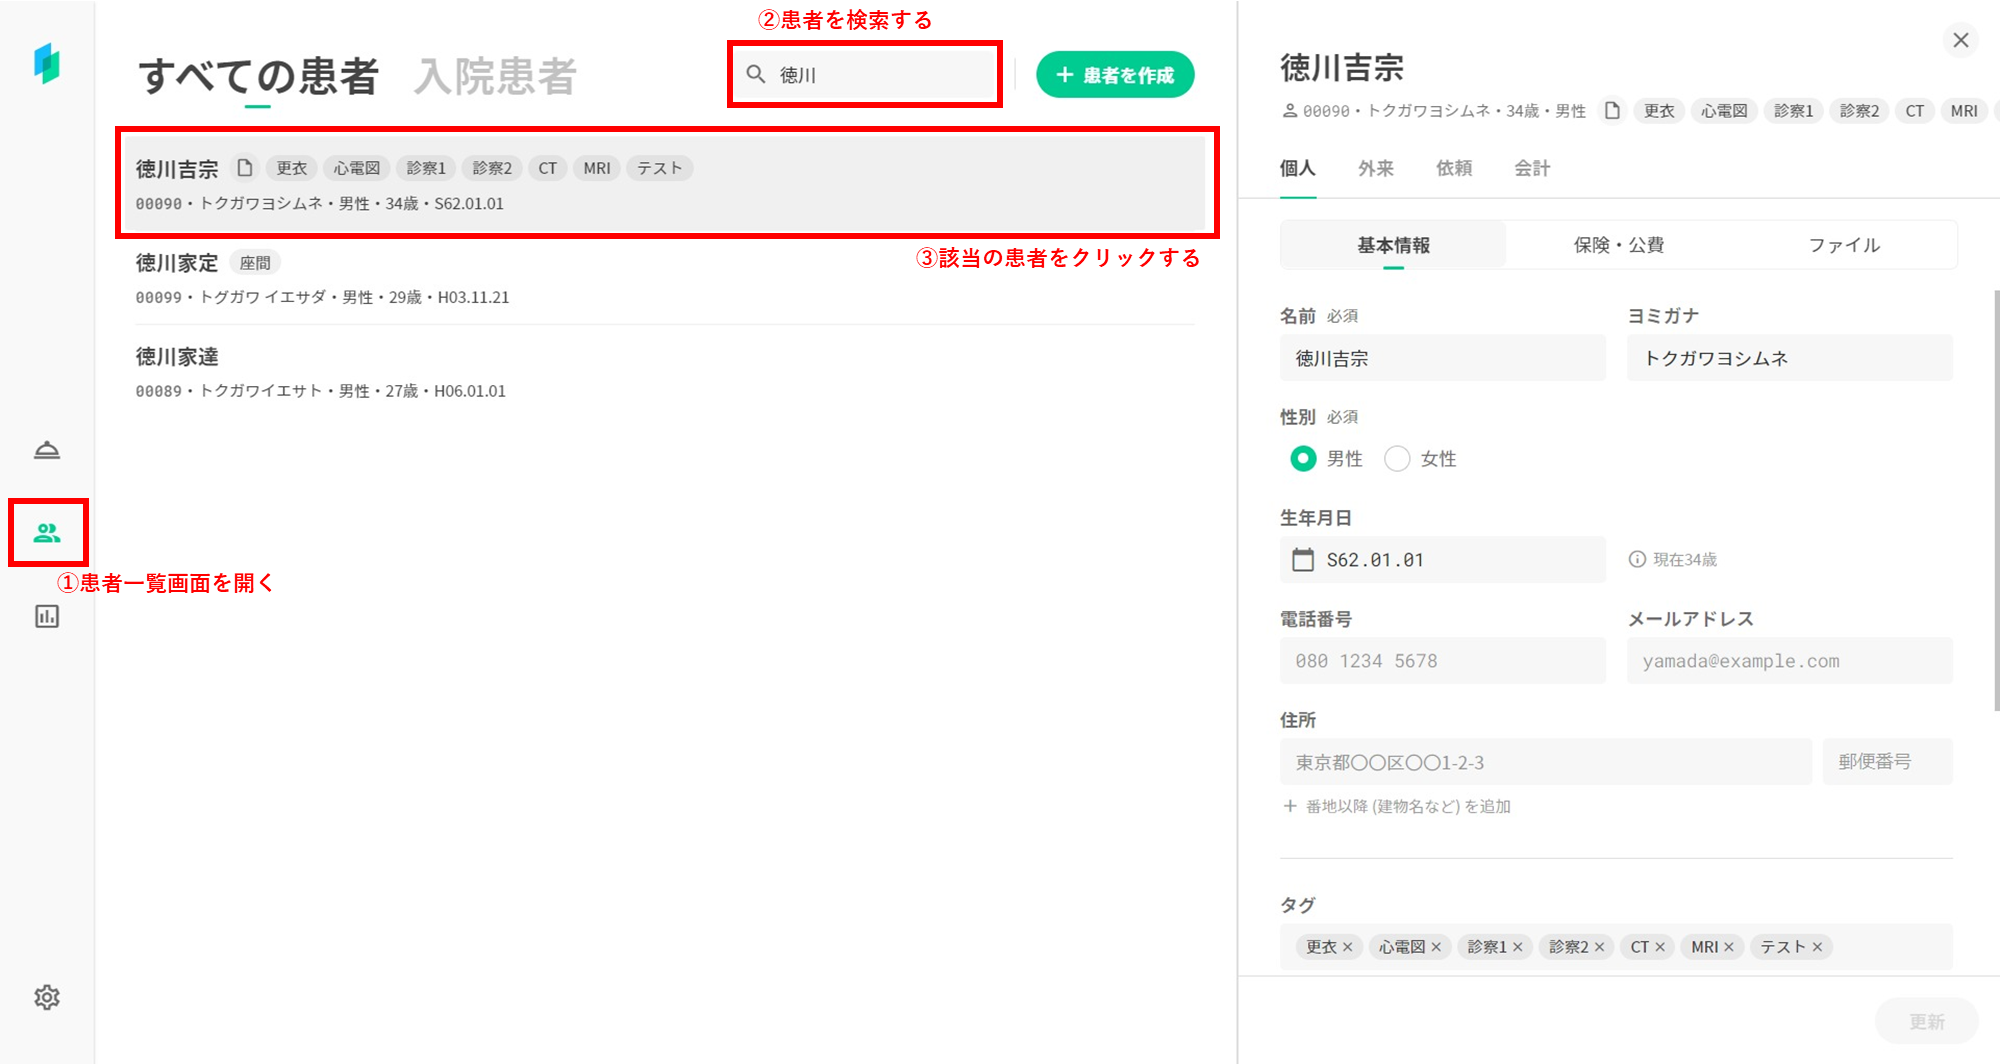Open the 入院患者 tab
The width and height of the screenshot is (2000, 1064).
click(495, 76)
